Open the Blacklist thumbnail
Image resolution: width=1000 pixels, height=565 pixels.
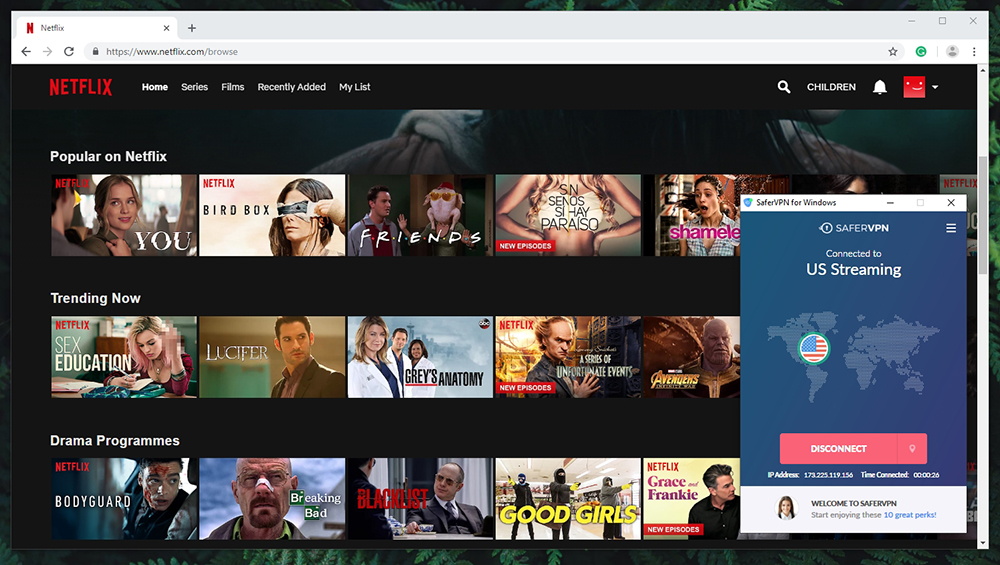(x=420, y=499)
